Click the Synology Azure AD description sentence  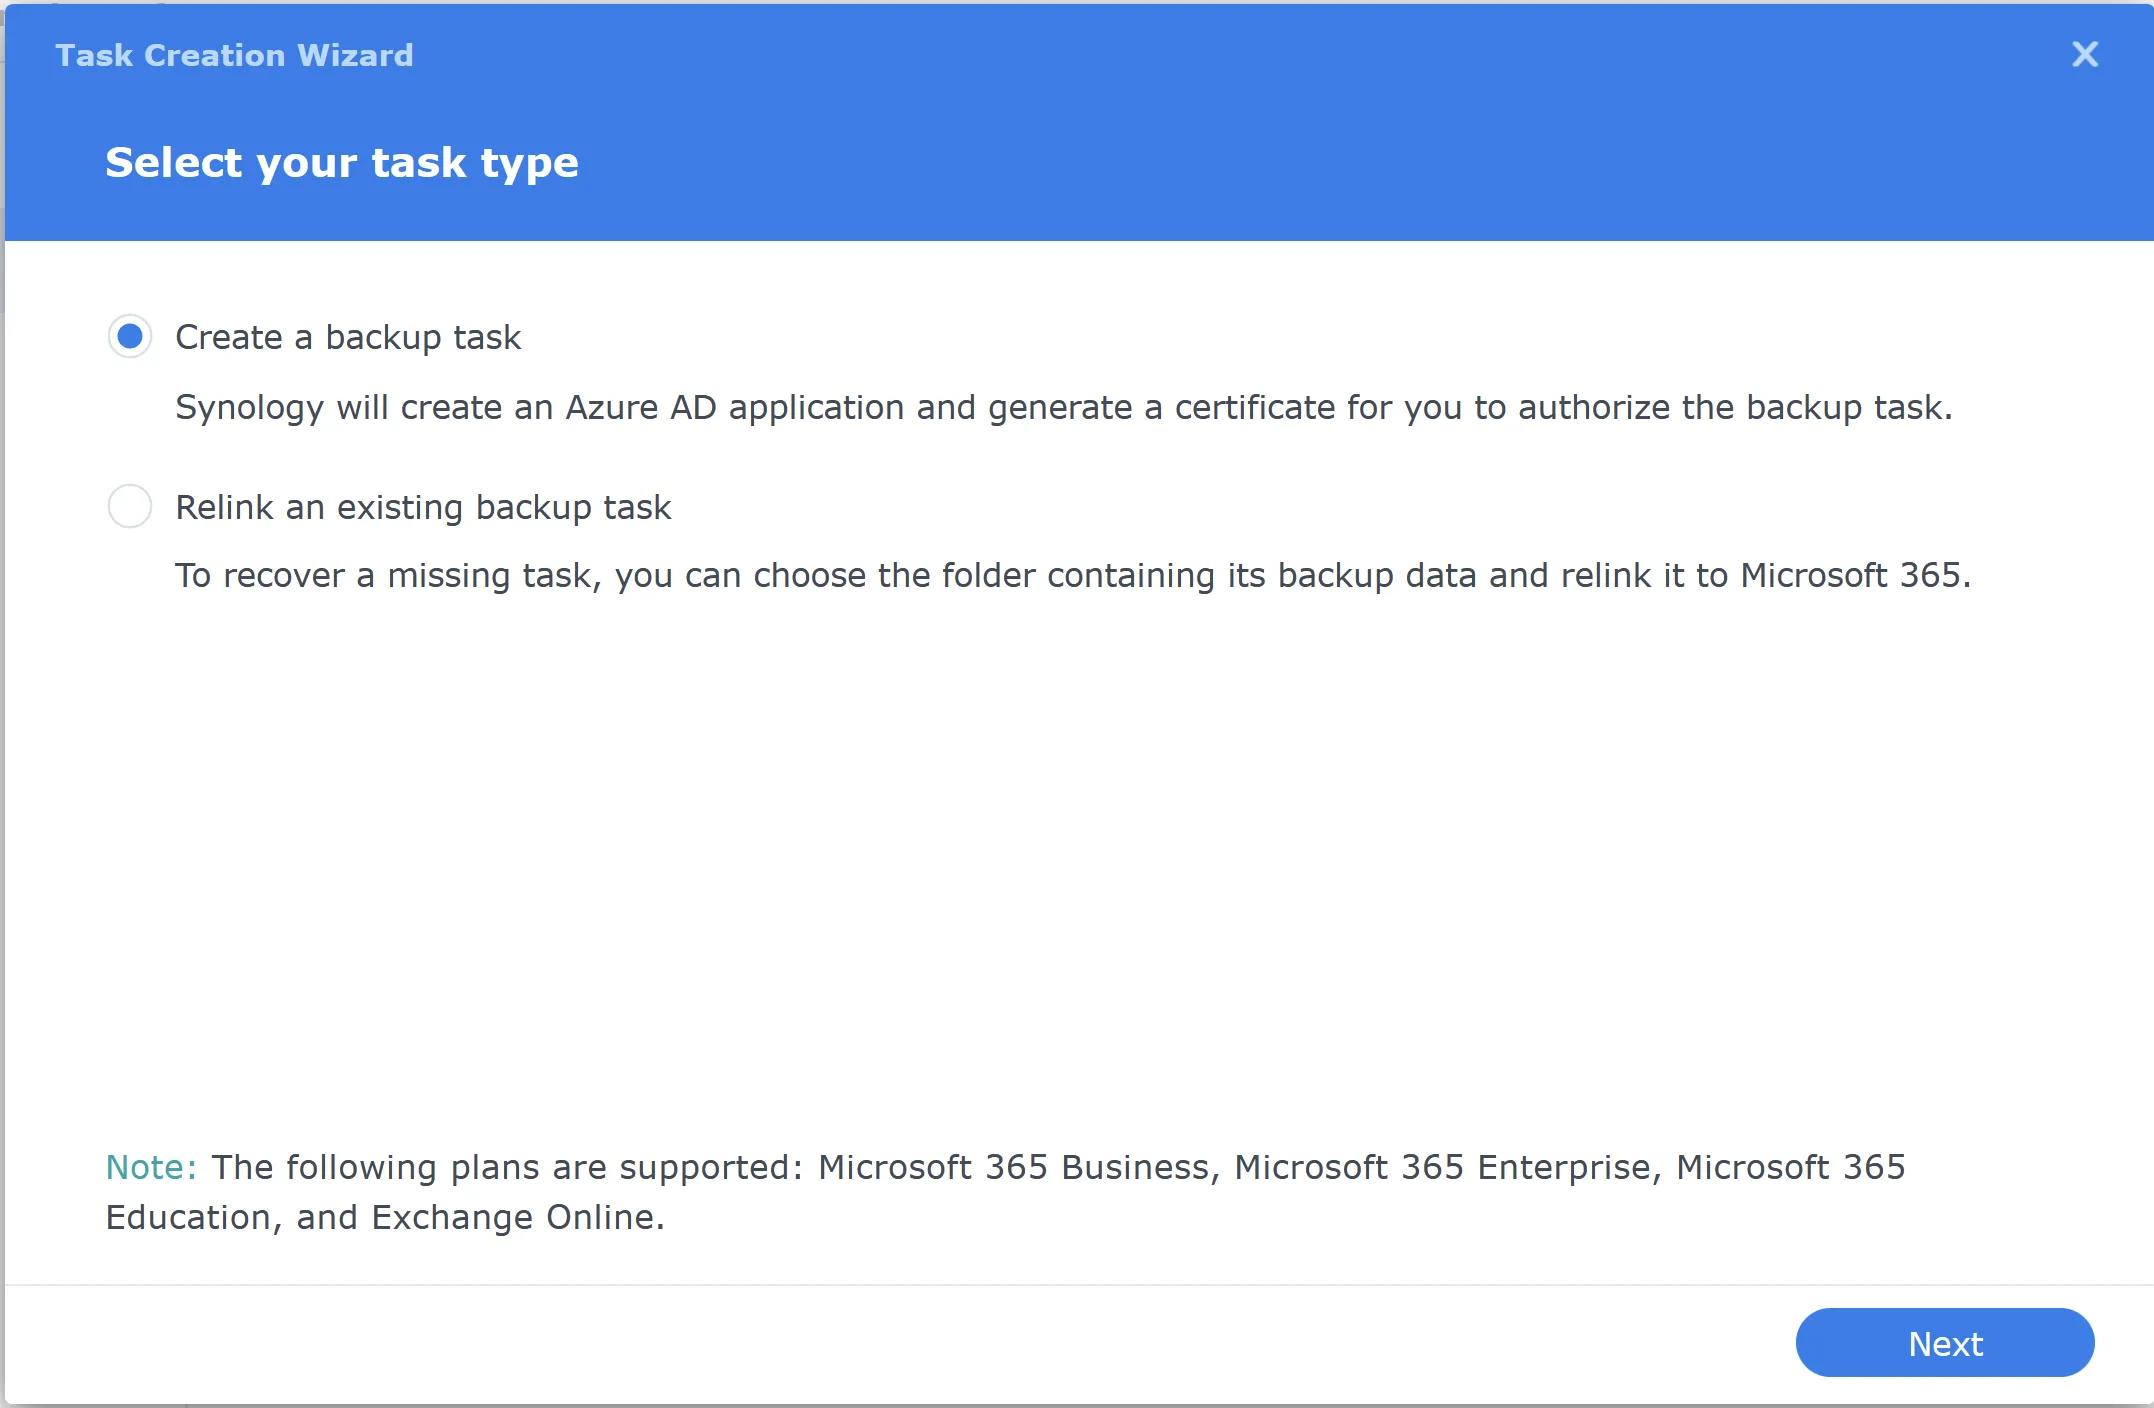point(1063,408)
